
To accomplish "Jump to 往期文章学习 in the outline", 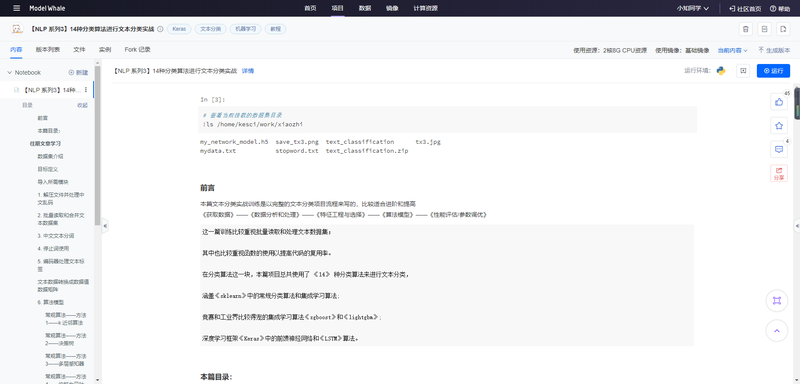I will pos(45,143).
